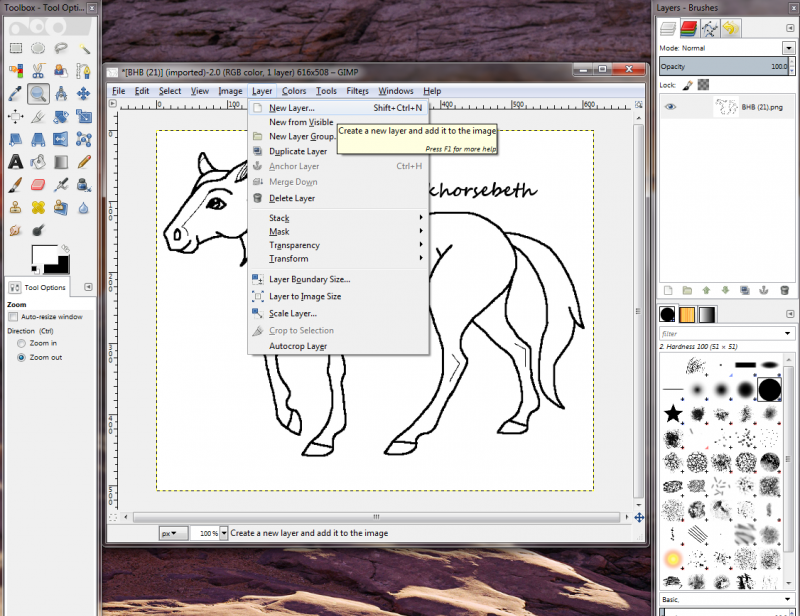Viewport: 800px width, 616px height.
Task: Click the anchor layer icon in Layers panel
Action: click(764, 290)
